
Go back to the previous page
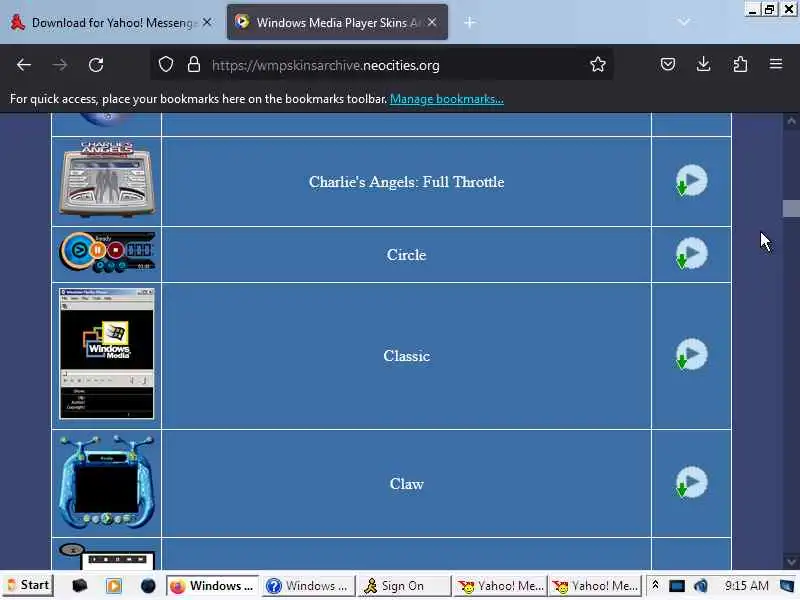pos(24,65)
